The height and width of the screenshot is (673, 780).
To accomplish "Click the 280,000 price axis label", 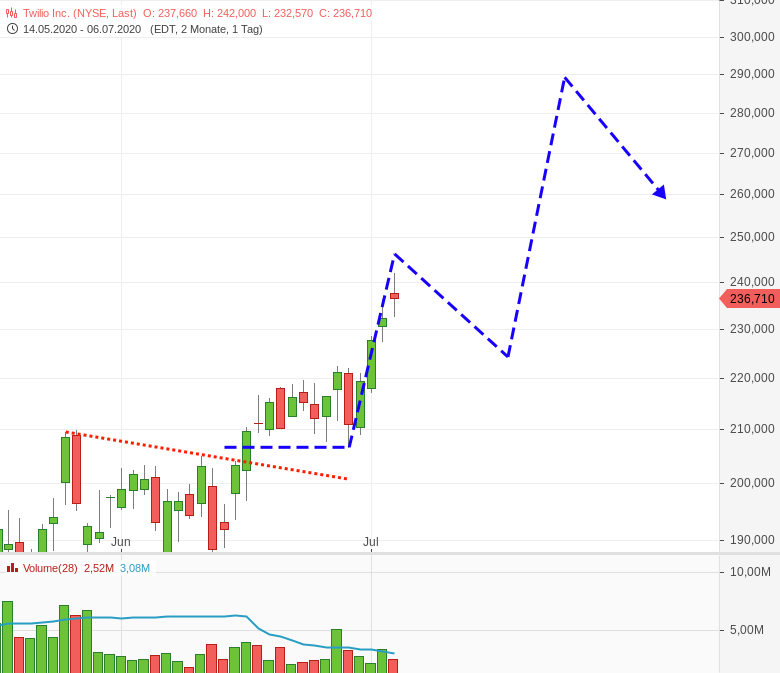I will click(x=752, y=113).
